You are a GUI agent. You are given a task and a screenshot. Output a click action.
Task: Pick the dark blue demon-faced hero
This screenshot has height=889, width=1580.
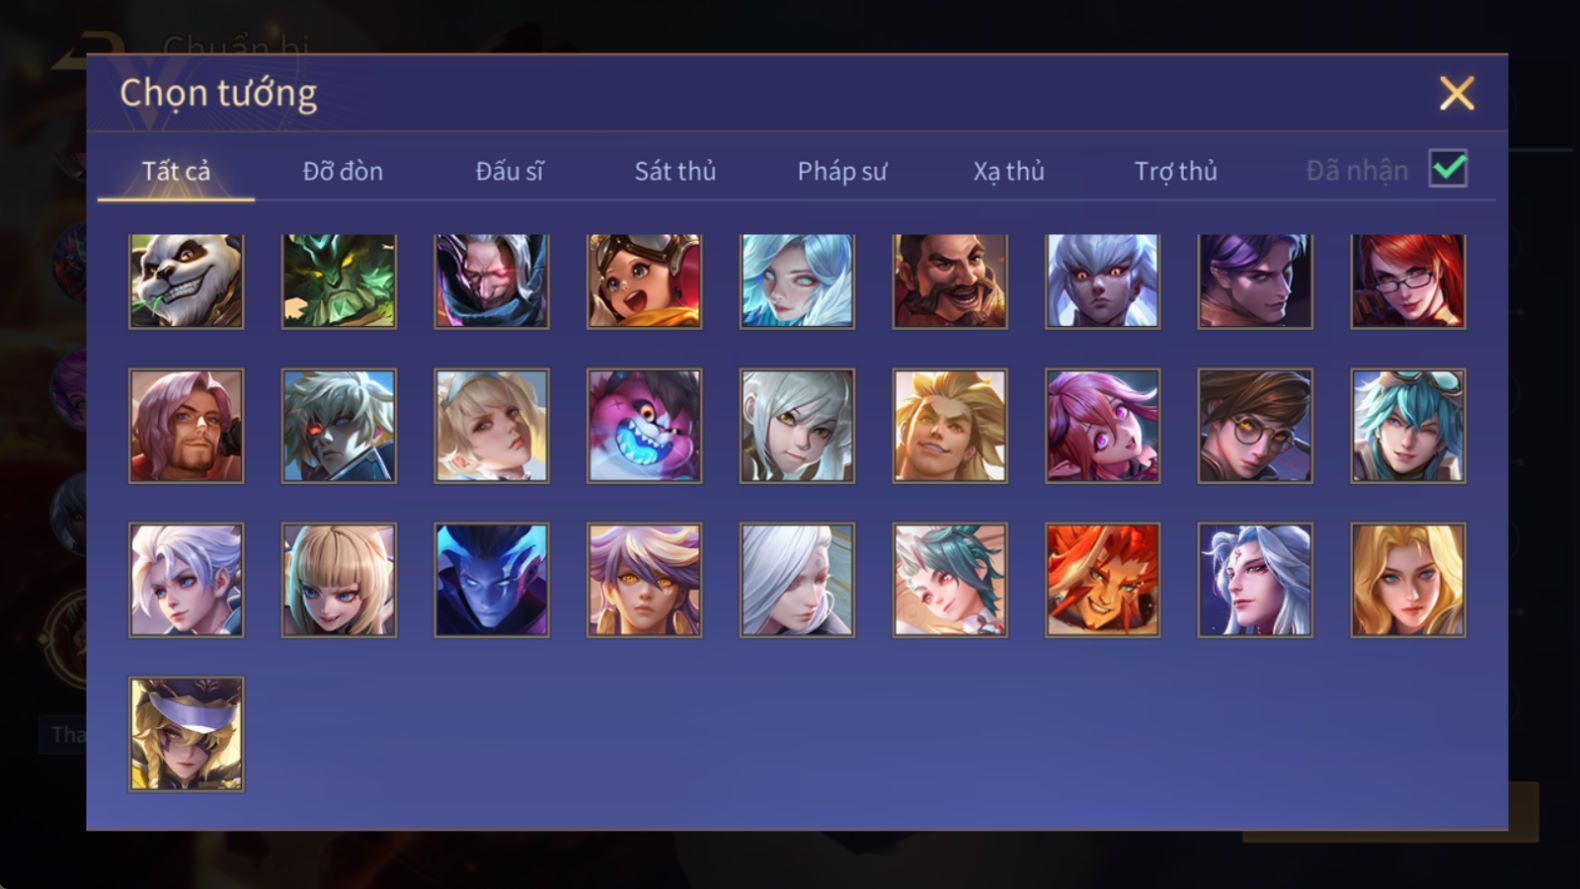pos(491,580)
